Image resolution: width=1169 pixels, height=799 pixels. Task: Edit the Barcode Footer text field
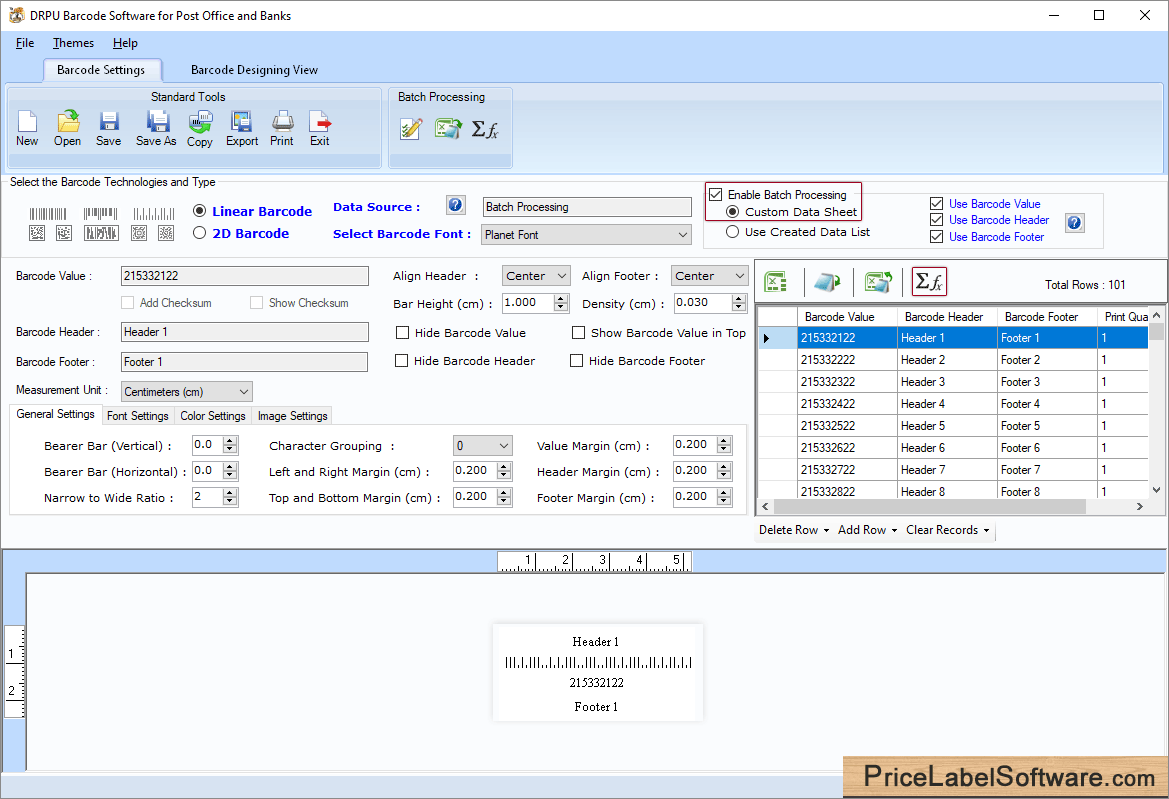click(x=244, y=361)
